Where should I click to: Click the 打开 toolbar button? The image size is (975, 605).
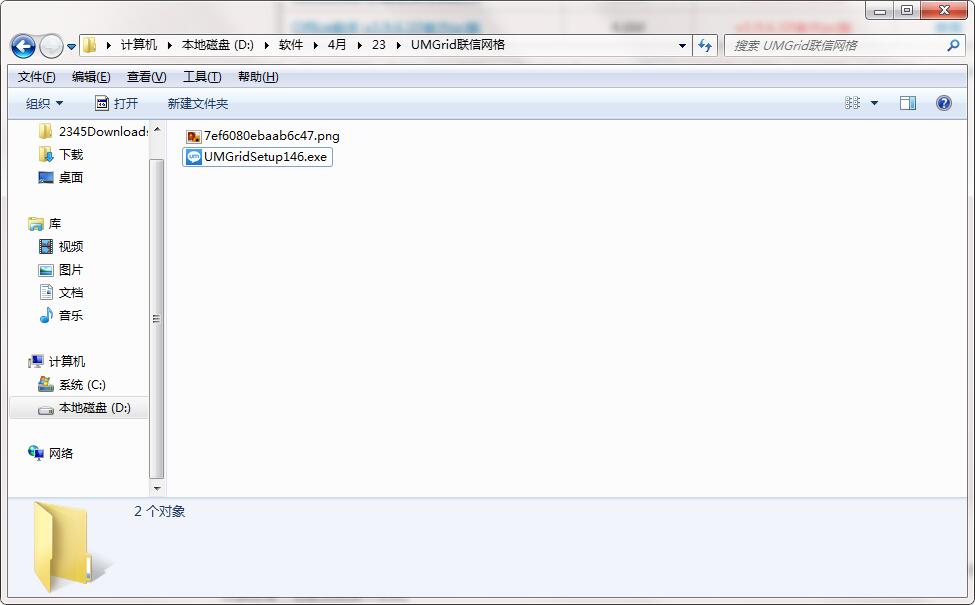coord(116,103)
